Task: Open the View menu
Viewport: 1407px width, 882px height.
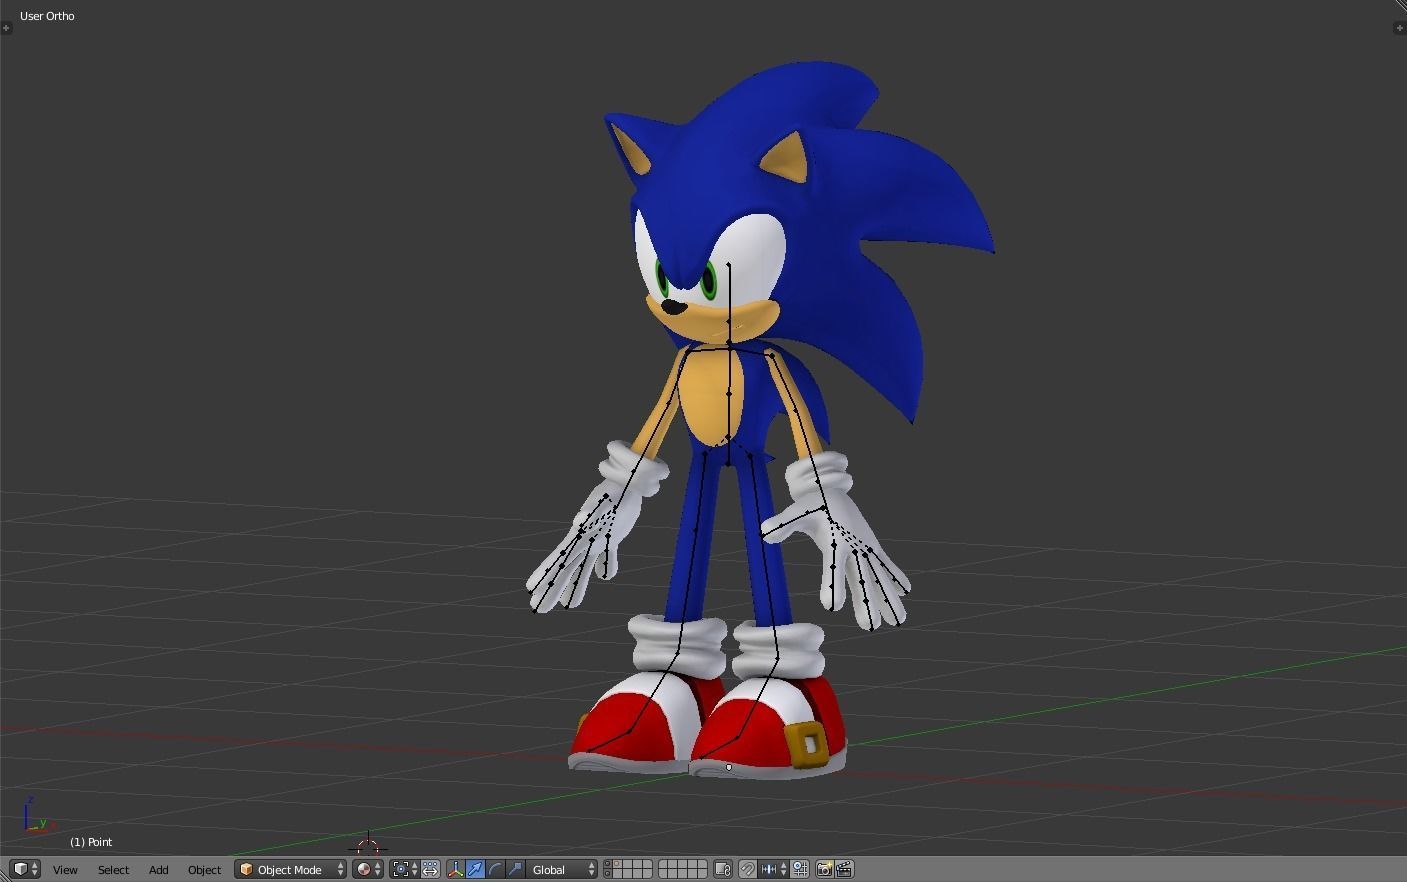Action: [65, 870]
